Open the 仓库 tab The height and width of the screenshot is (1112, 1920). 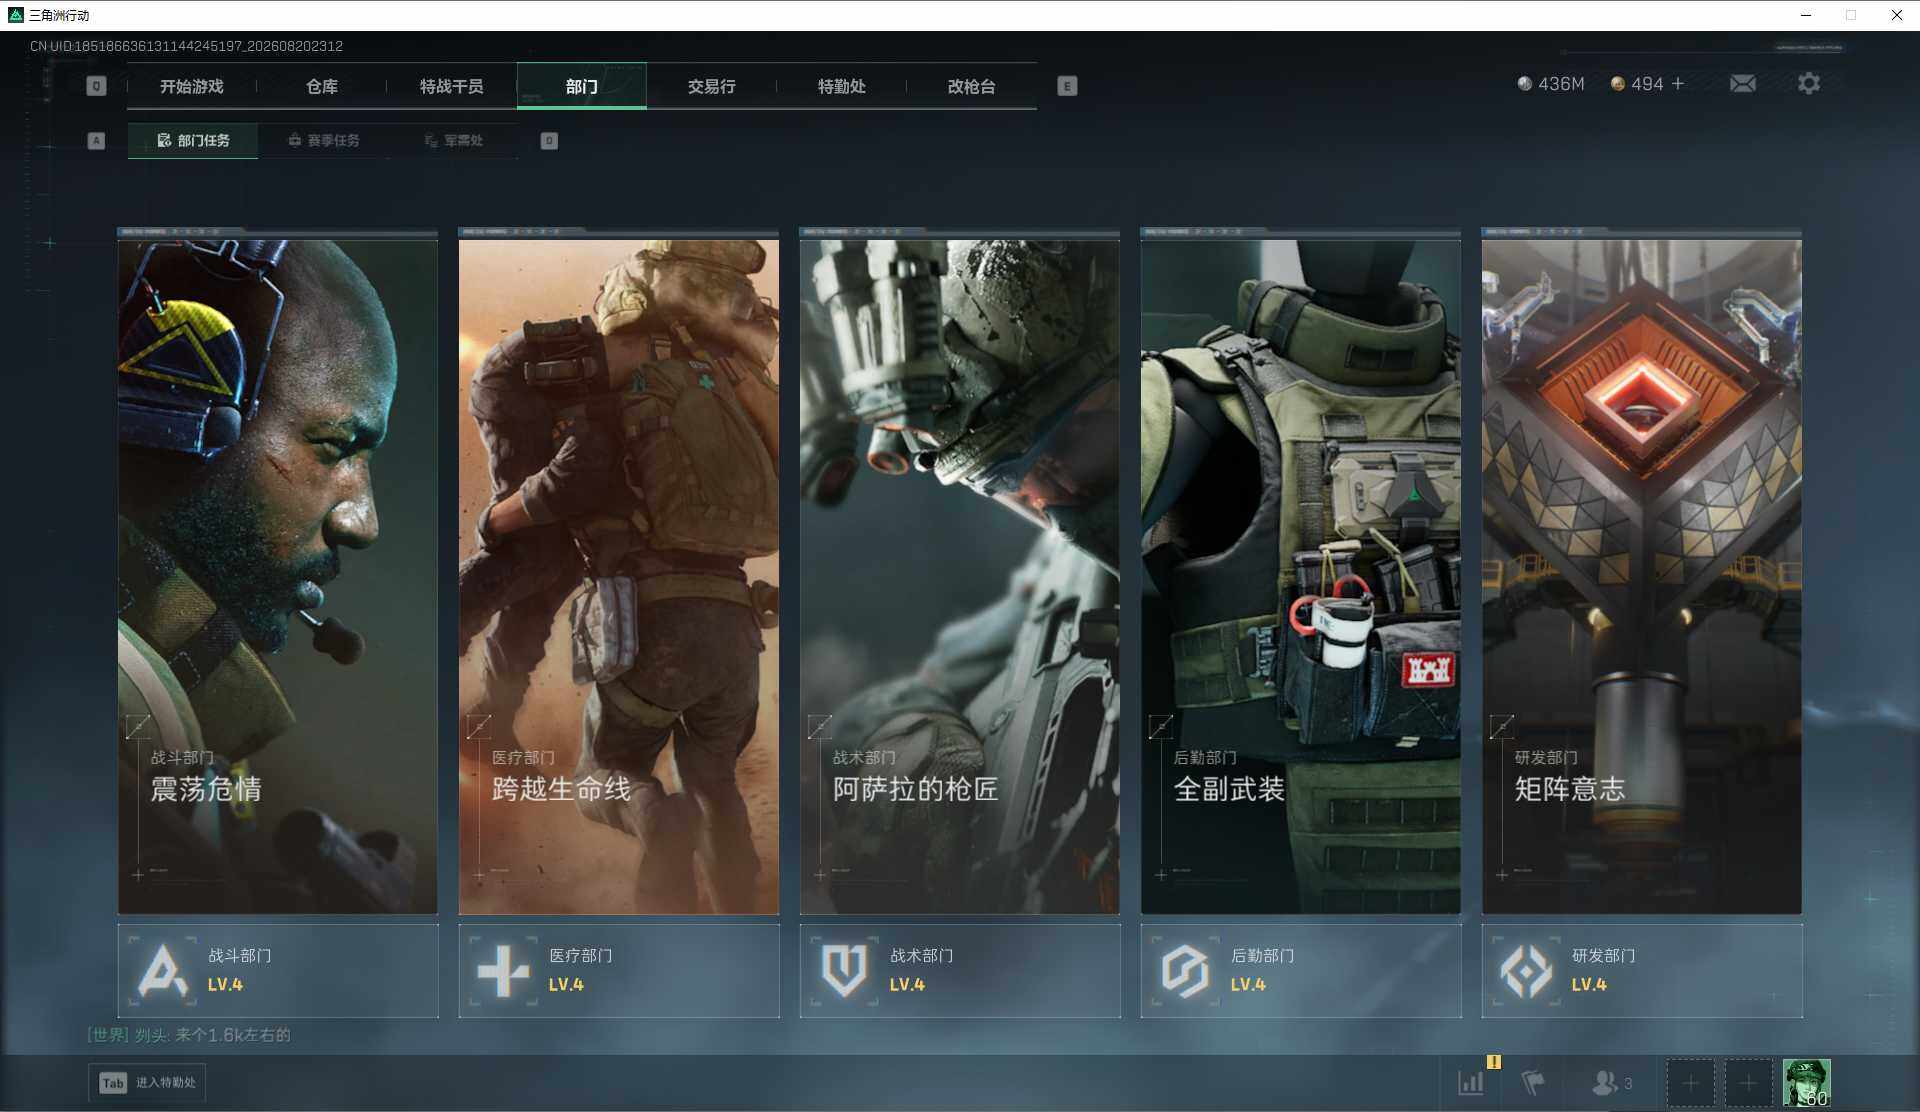[x=322, y=86]
